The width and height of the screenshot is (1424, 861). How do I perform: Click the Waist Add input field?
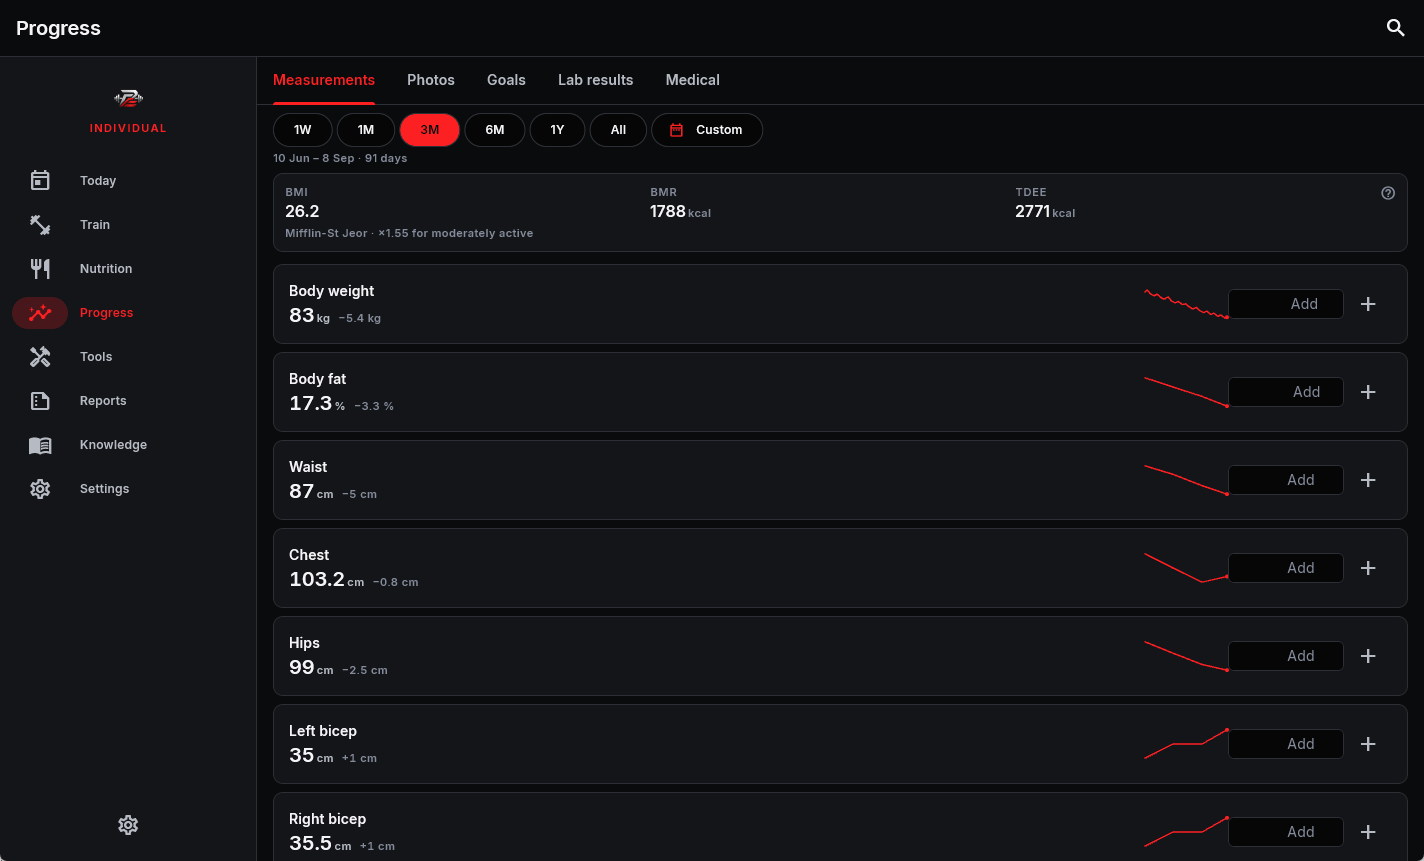click(x=1285, y=480)
